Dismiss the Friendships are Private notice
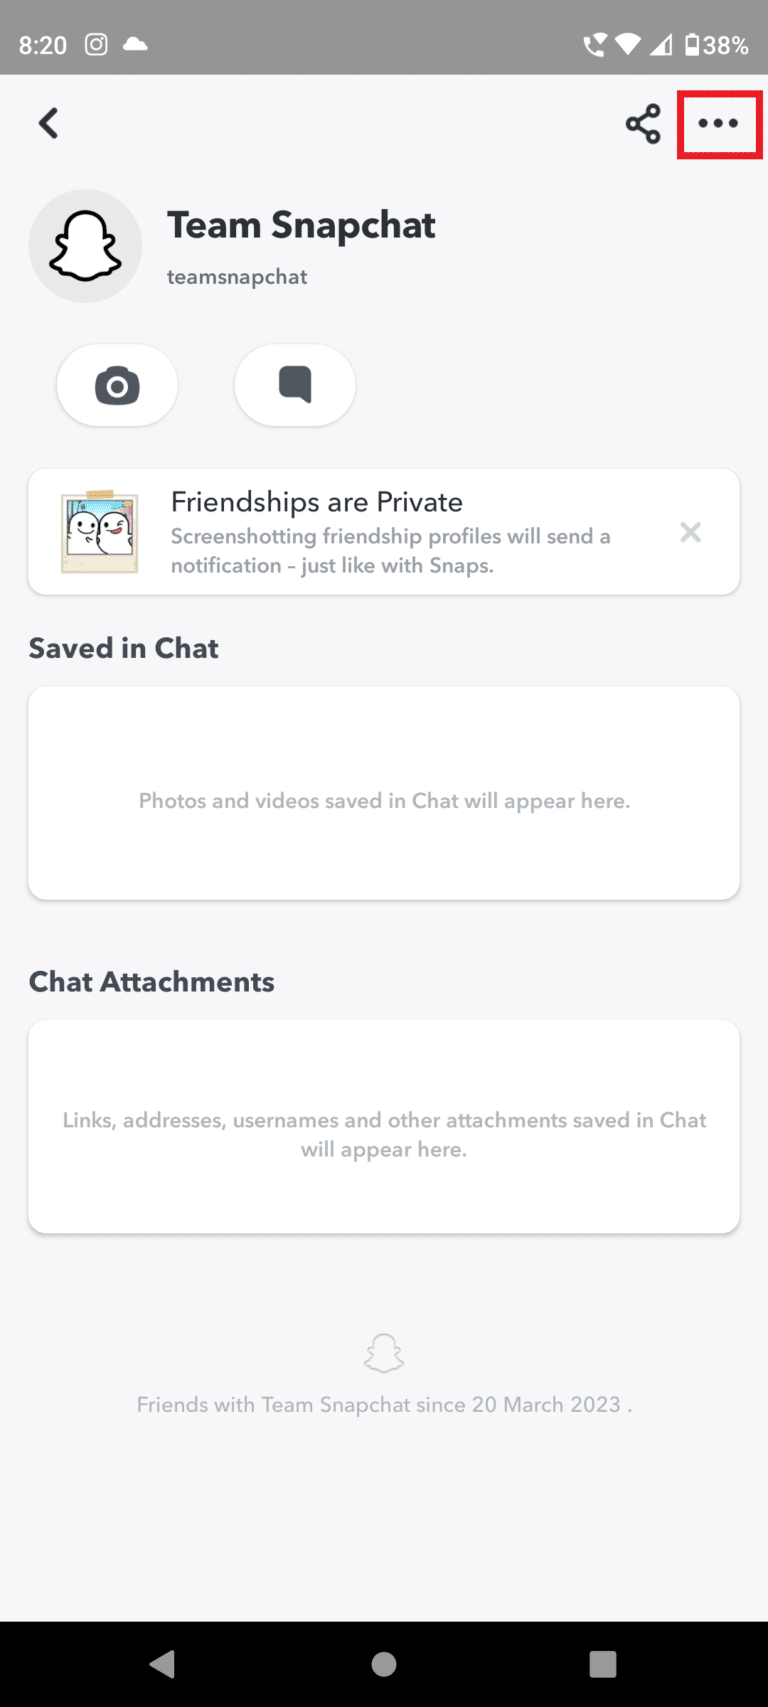The width and height of the screenshot is (768, 1707). click(x=690, y=532)
